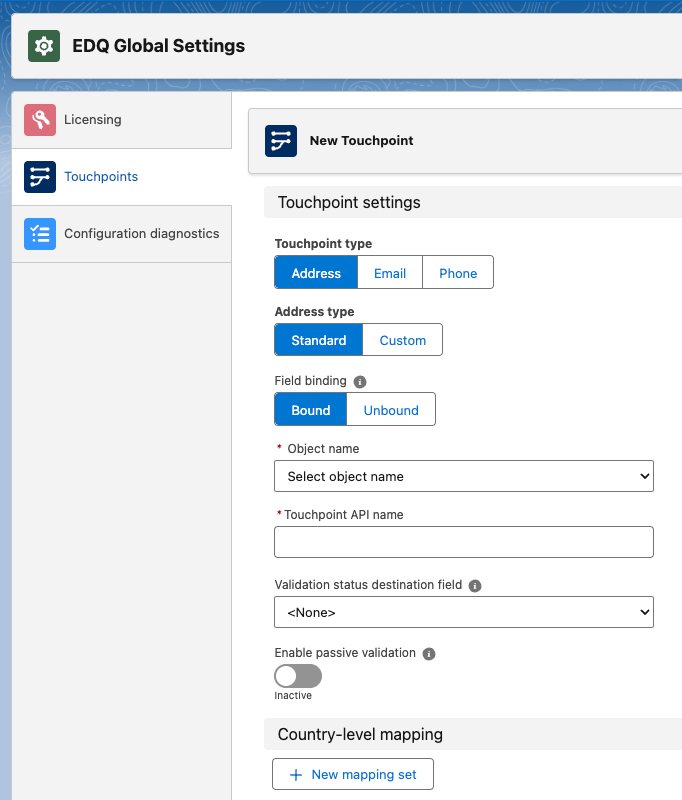682x800 pixels.
Task: Toggle the Enable passive validation switch
Action: click(x=298, y=676)
